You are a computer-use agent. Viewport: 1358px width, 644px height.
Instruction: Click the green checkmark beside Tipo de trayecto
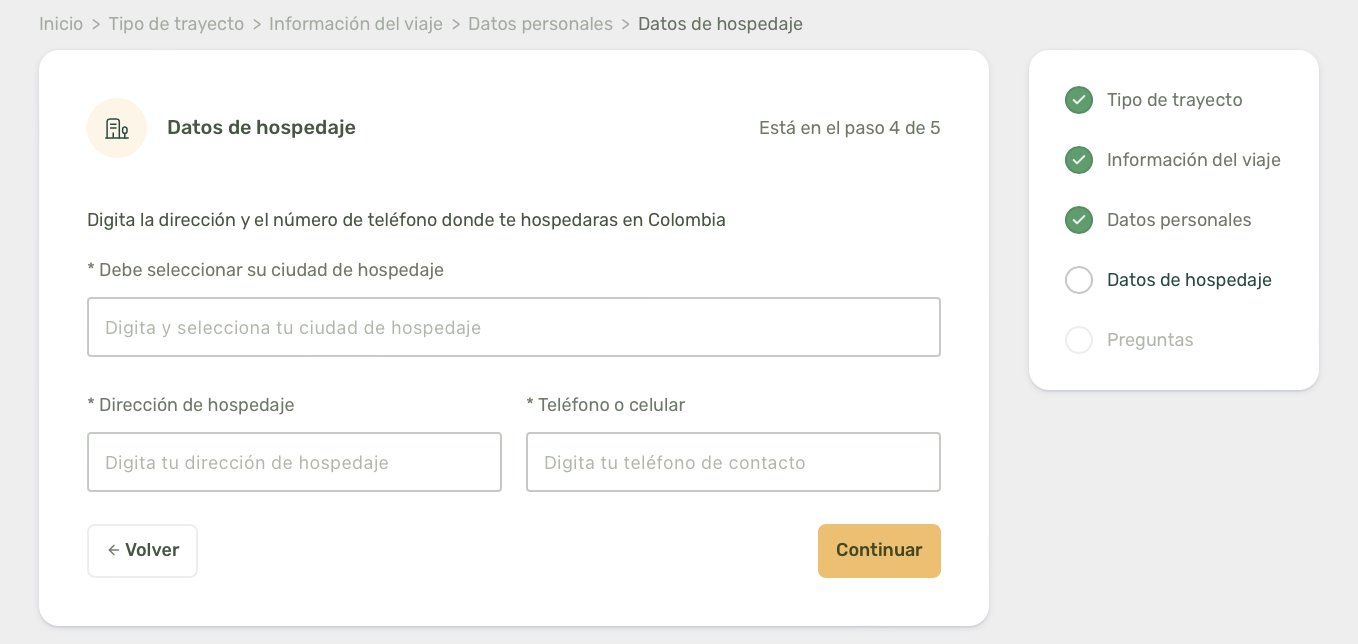[x=1079, y=100]
